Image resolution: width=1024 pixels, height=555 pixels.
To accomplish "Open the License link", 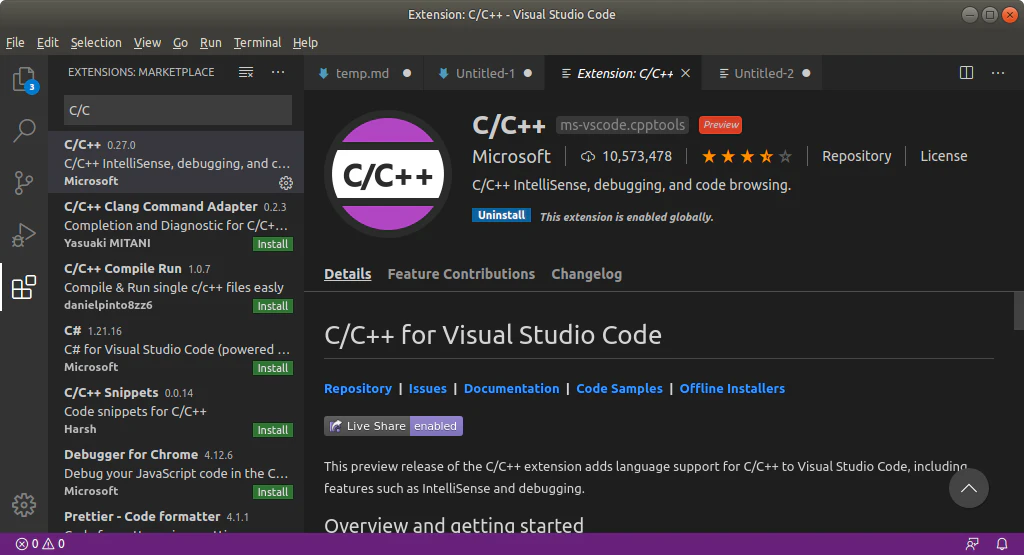I will pyautogui.click(x=944, y=156).
